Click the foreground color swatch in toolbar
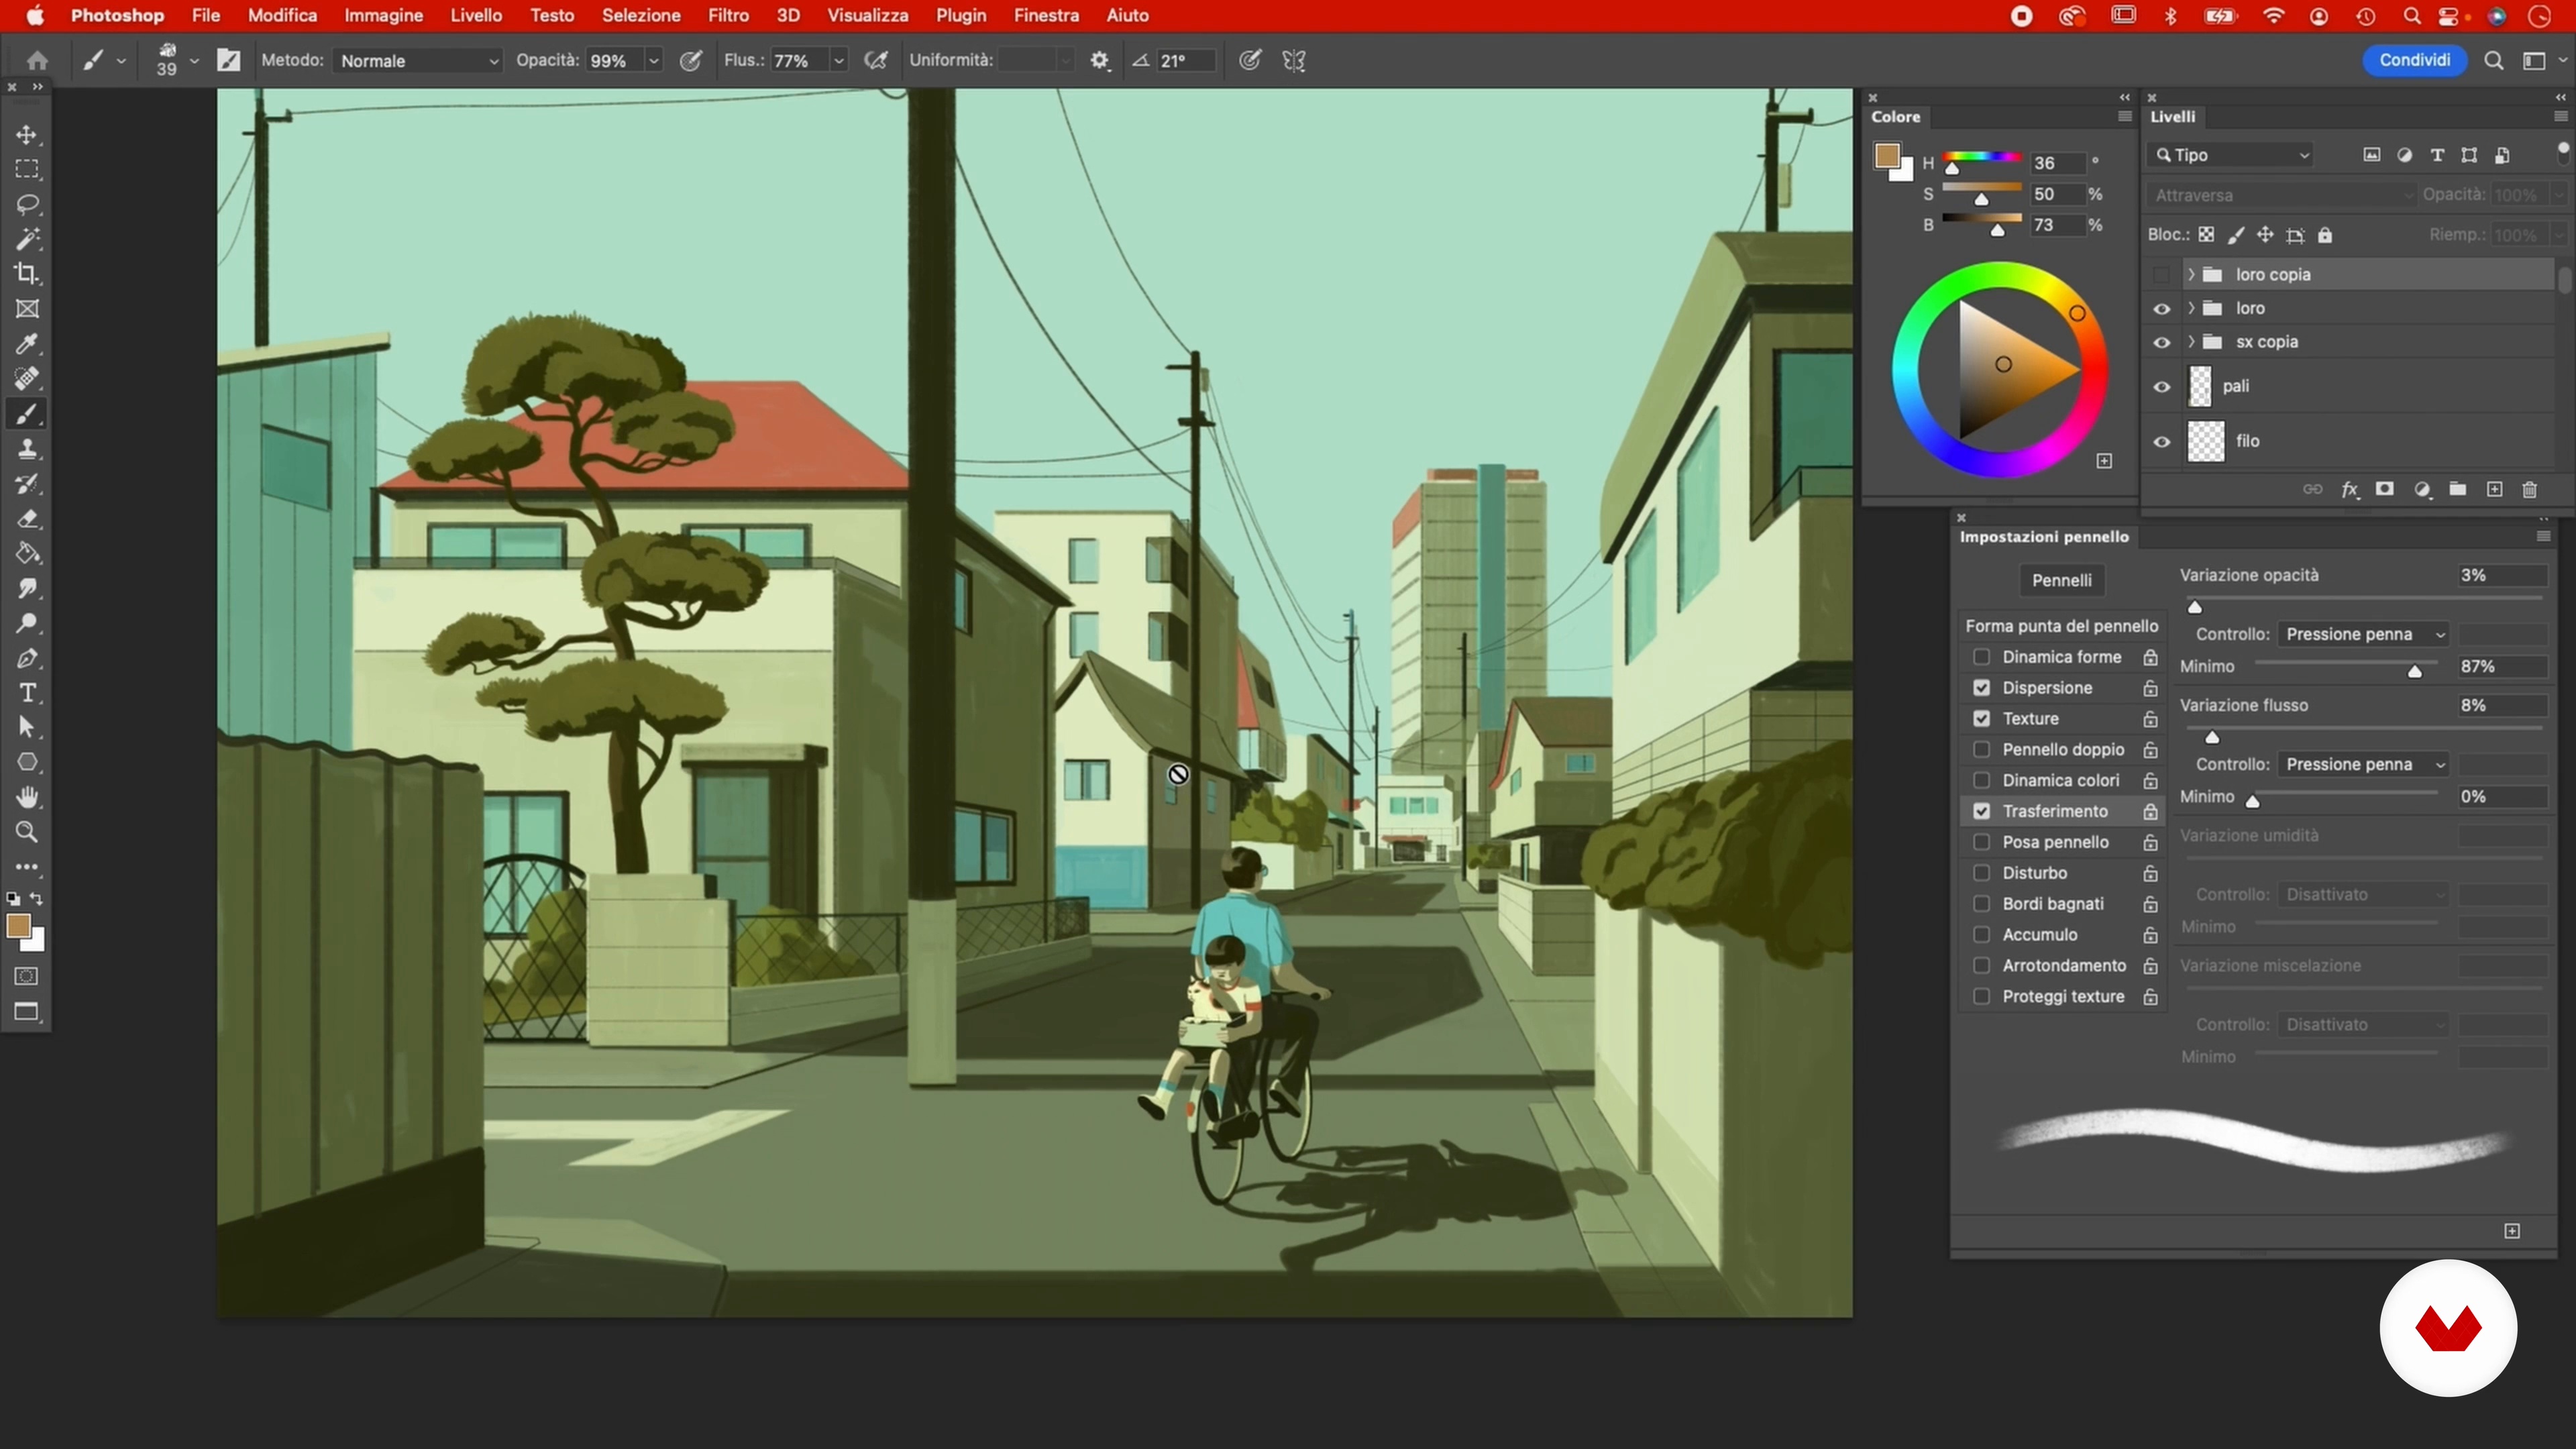 coord(18,926)
